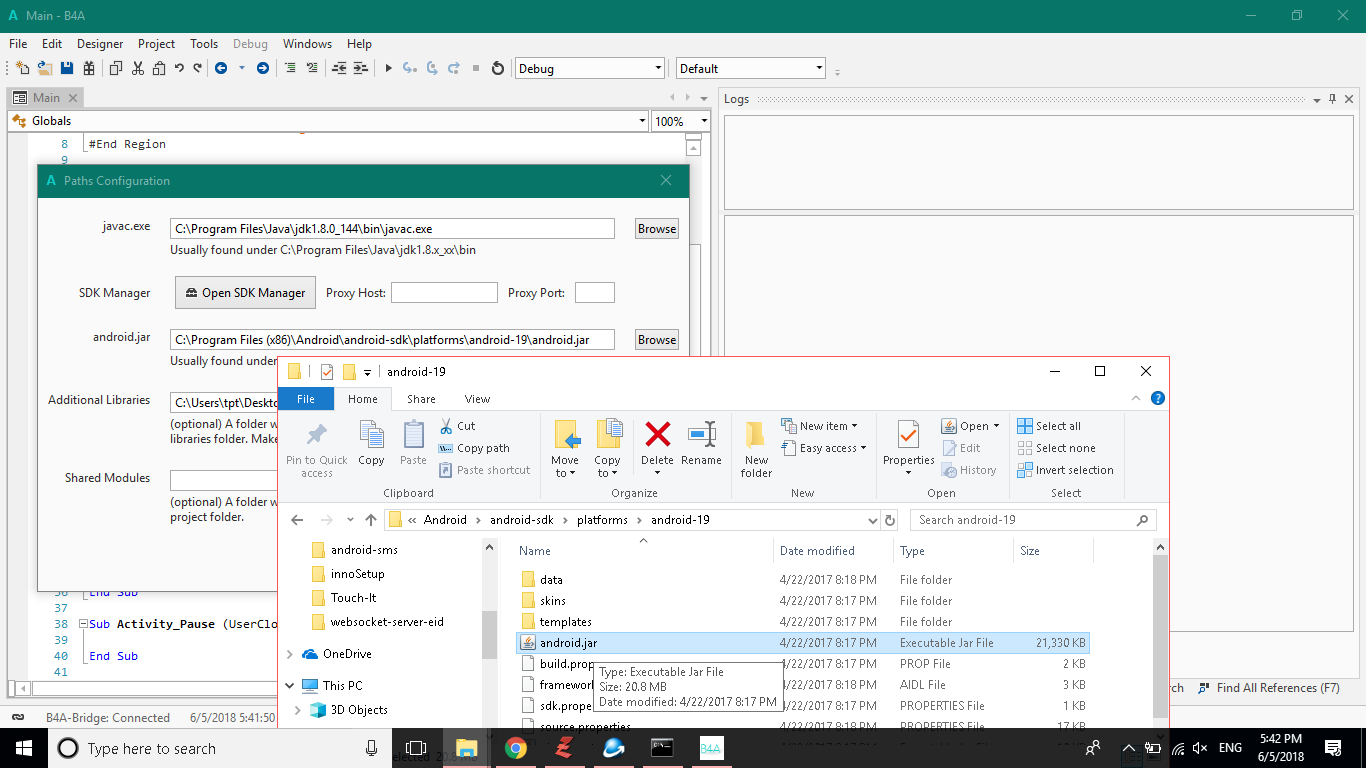Click Browse button beside javac.exe path
Viewport: 1366px width, 768px height.
pyautogui.click(x=656, y=229)
